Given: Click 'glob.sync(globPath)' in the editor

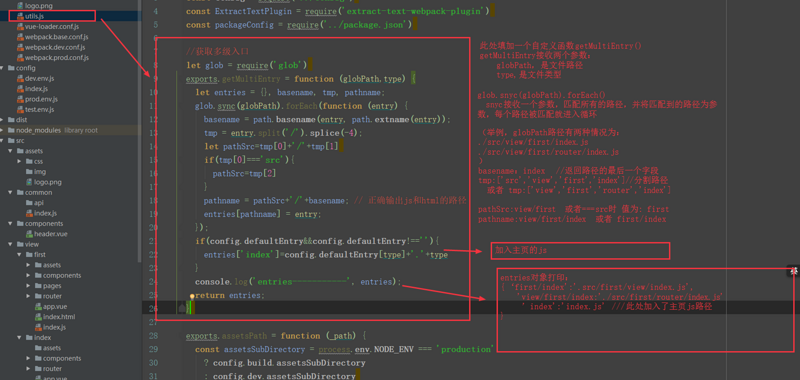Looking at the screenshot, I should click(x=238, y=106).
